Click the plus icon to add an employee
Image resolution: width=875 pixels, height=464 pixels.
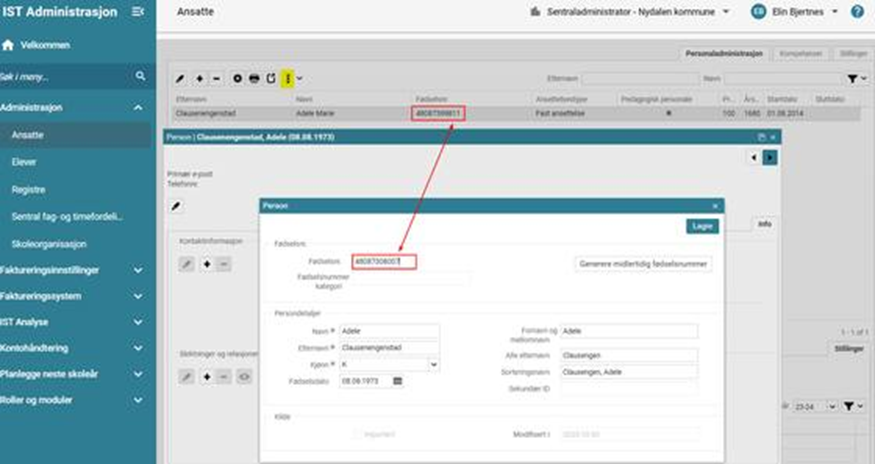pos(199,78)
